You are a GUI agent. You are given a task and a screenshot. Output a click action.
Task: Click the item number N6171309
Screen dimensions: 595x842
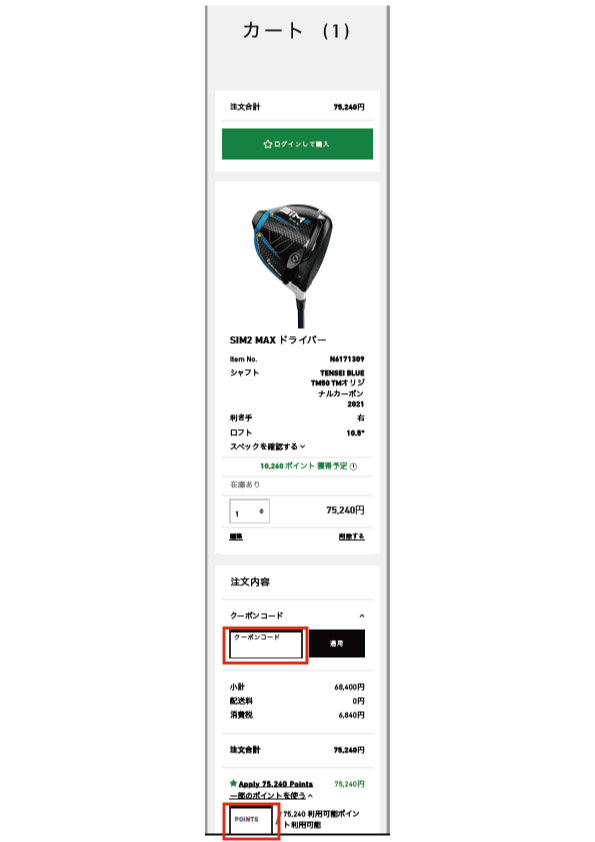[347, 359]
